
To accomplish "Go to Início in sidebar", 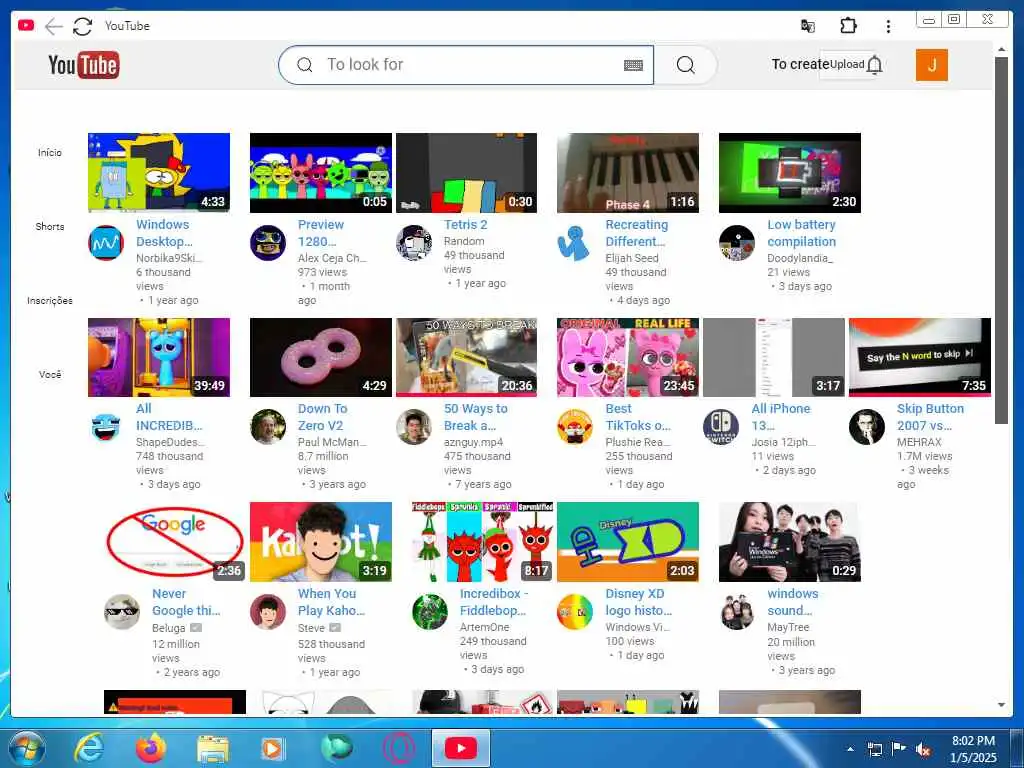I will pyautogui.click(x=50, y=152).
